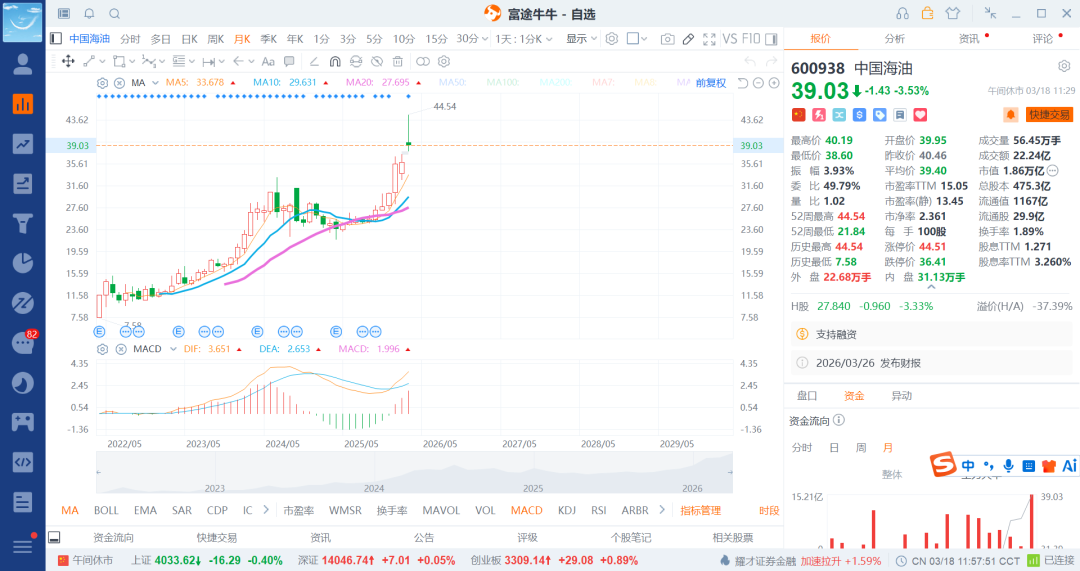Switch to the 周K chart tab
Viewport: 1080px width, 571px height.
point(216,39)
